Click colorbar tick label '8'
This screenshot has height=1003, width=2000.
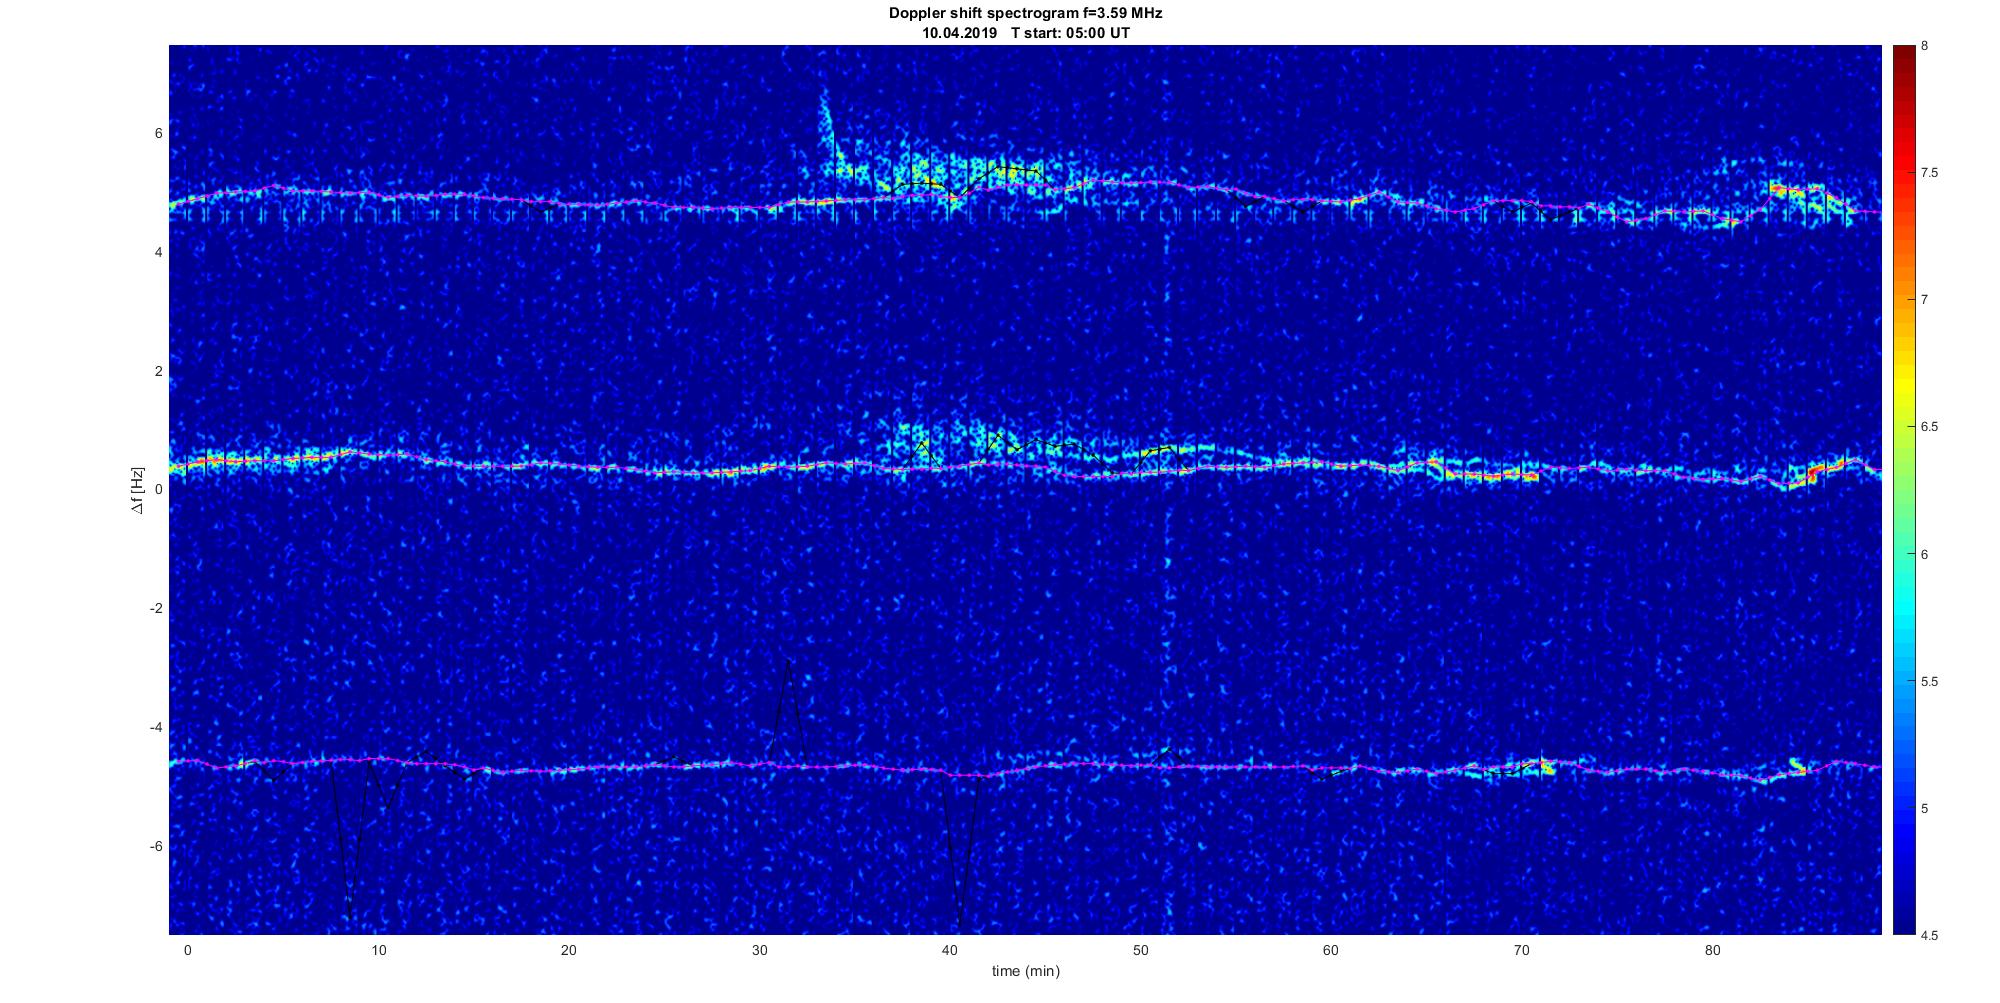1925,46
